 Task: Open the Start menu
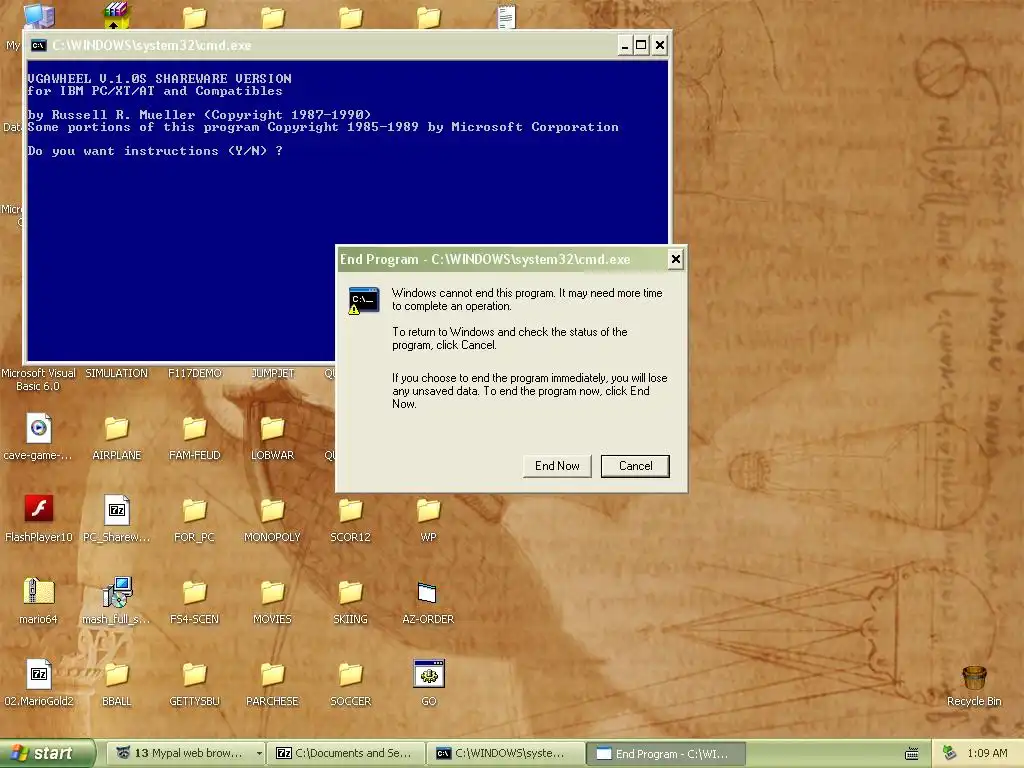pos(47,754)
